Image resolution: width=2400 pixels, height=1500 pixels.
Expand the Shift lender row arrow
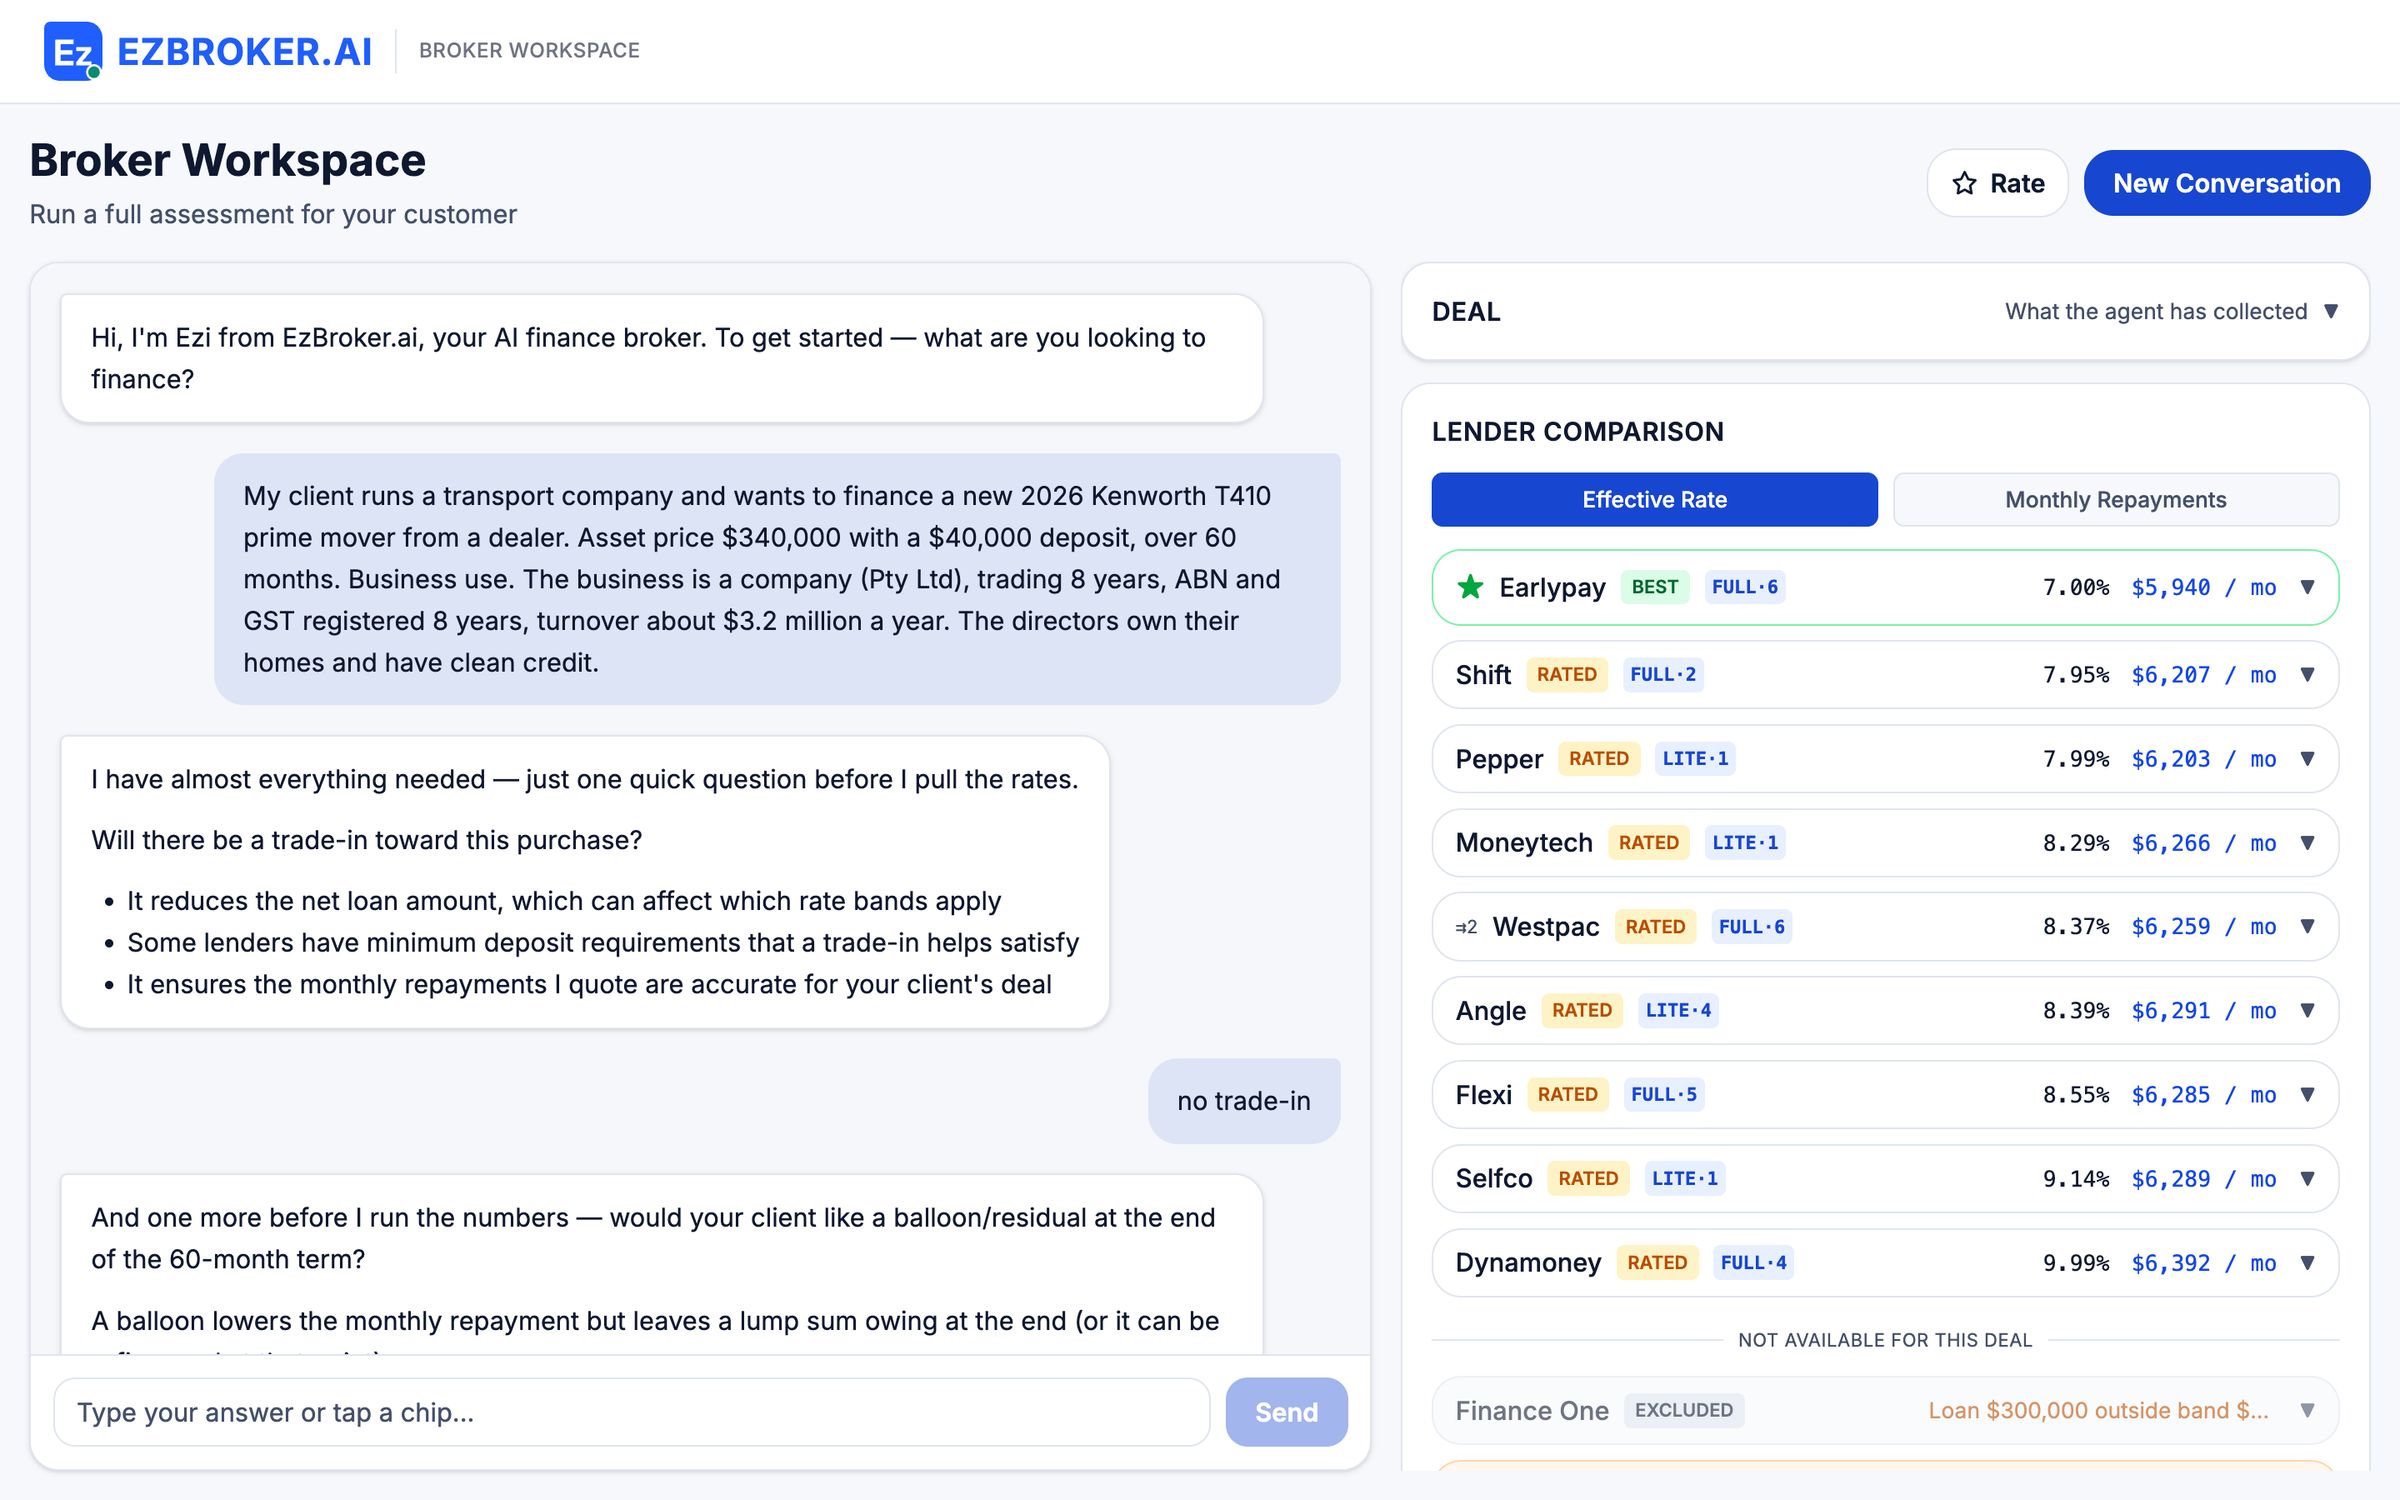tap(2308, 675)
